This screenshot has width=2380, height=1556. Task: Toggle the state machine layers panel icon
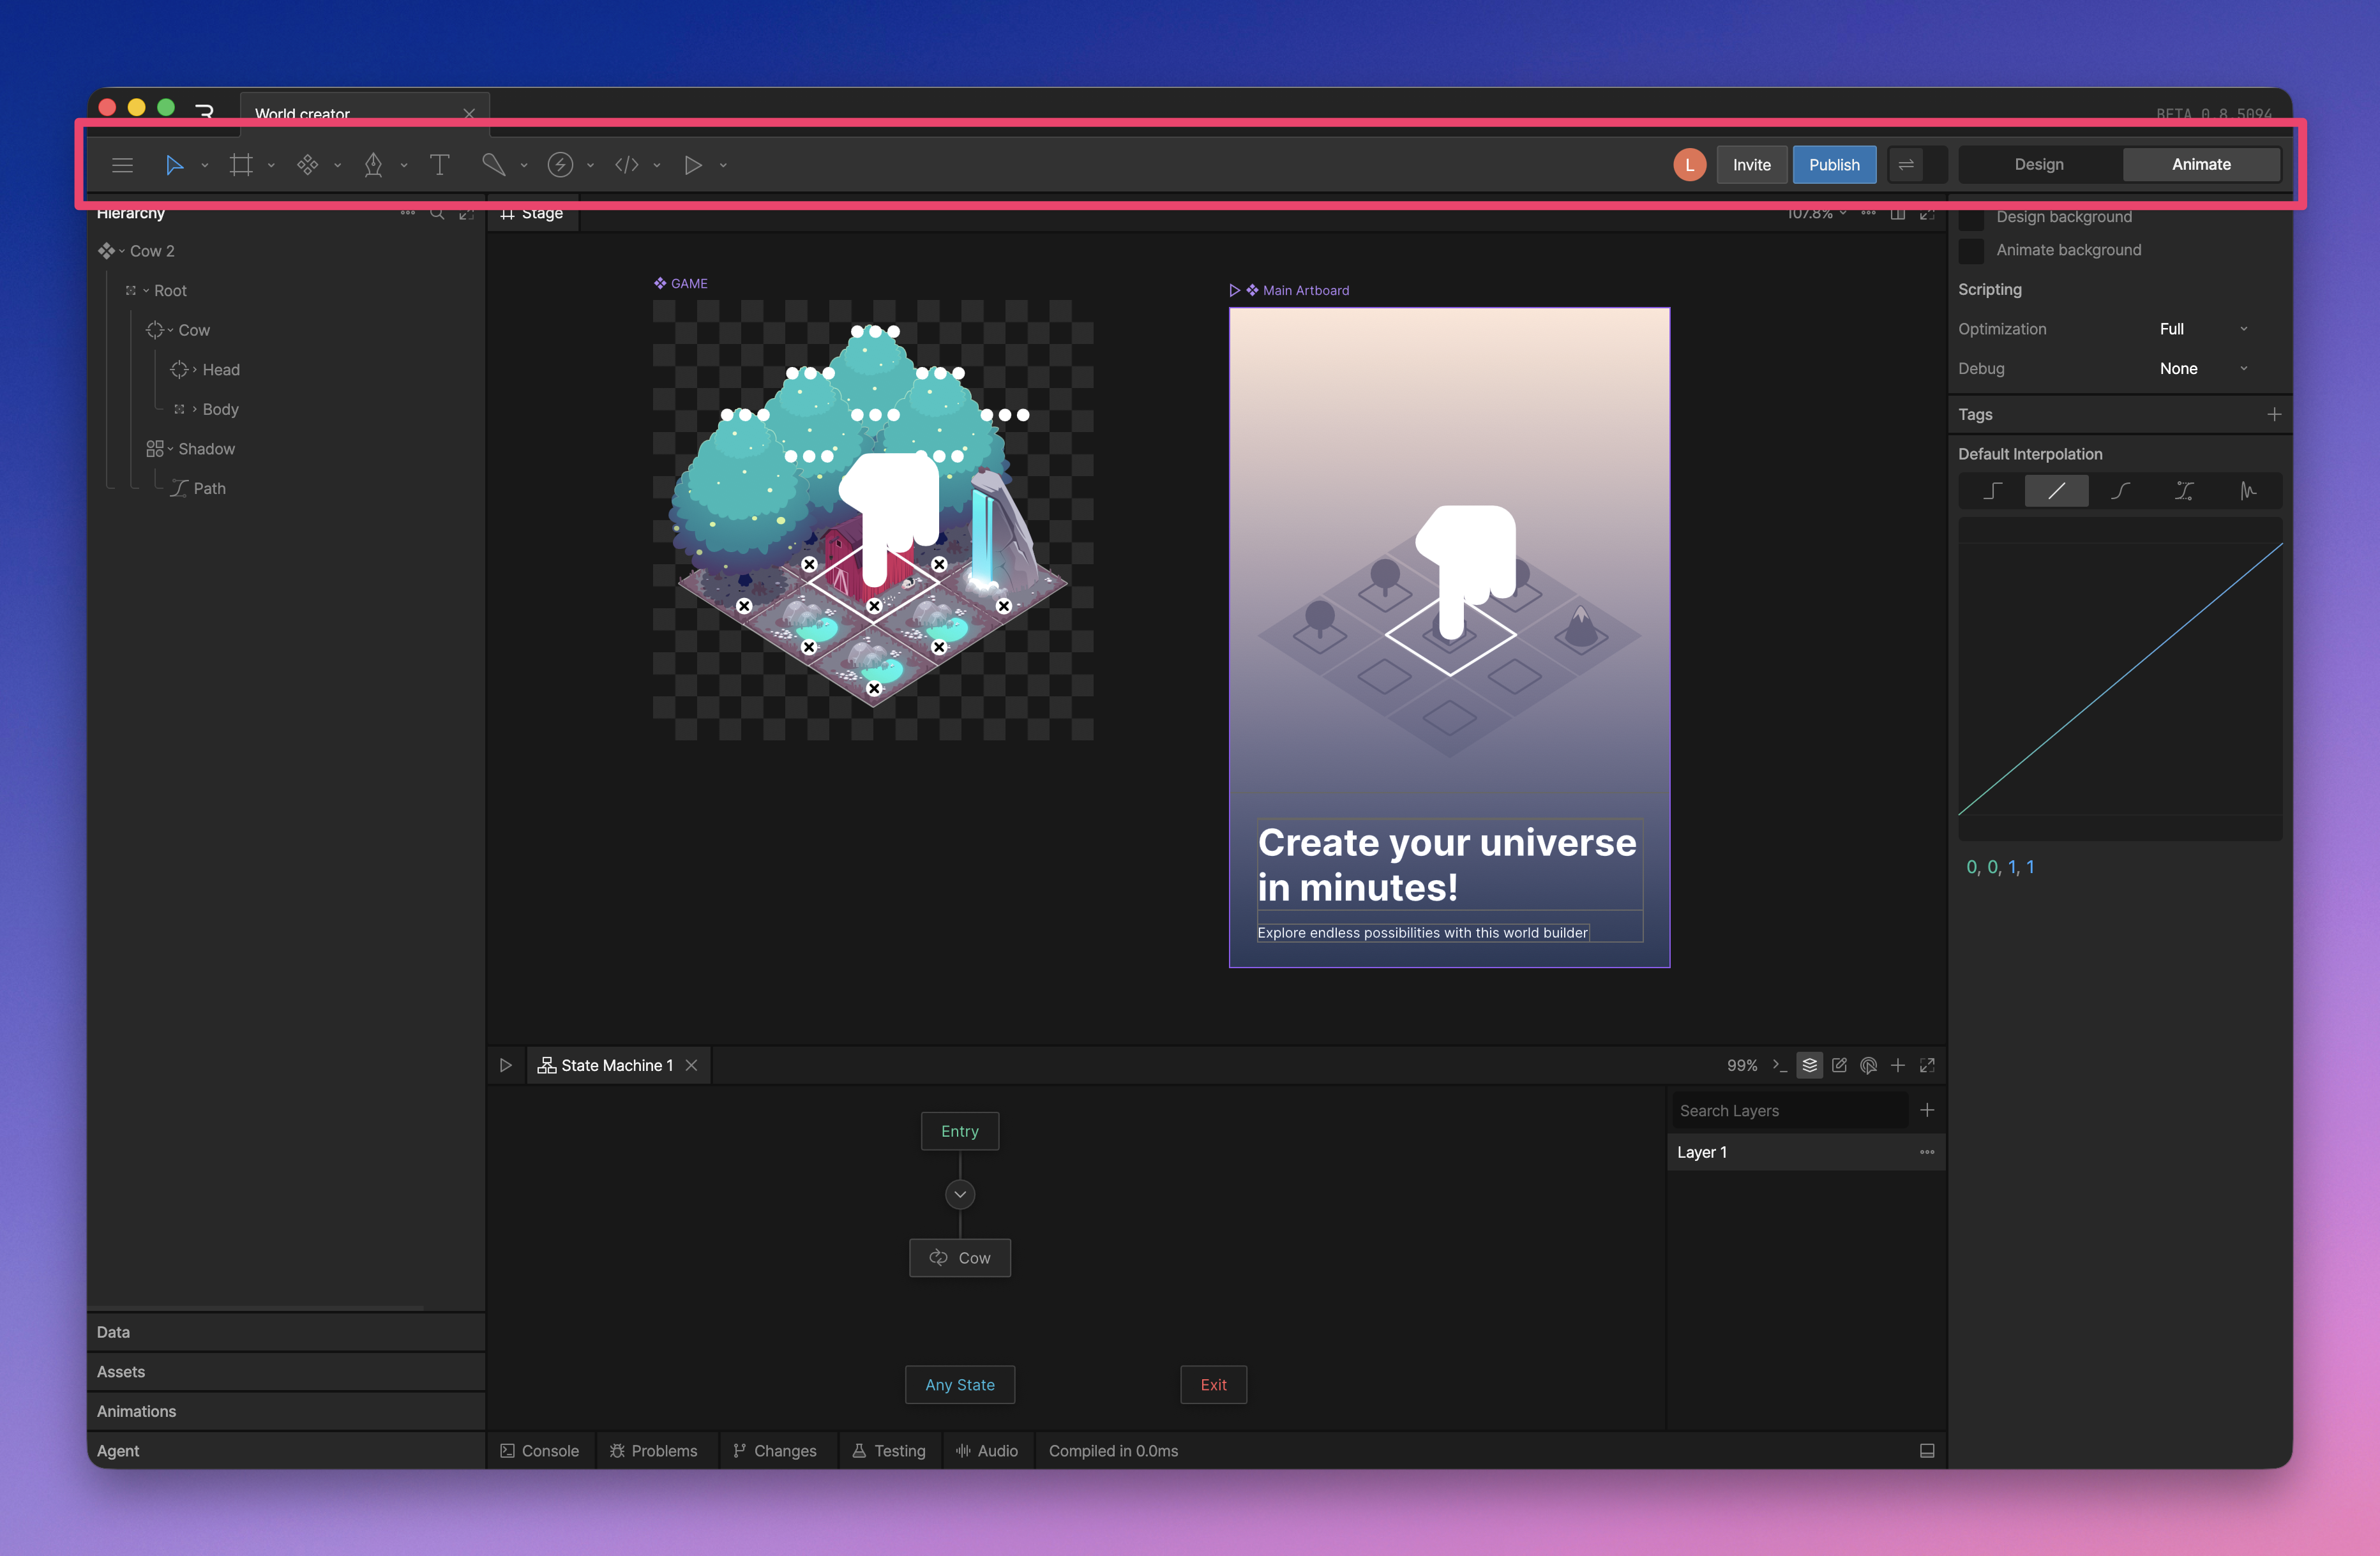click(x=1809, y=1065)
